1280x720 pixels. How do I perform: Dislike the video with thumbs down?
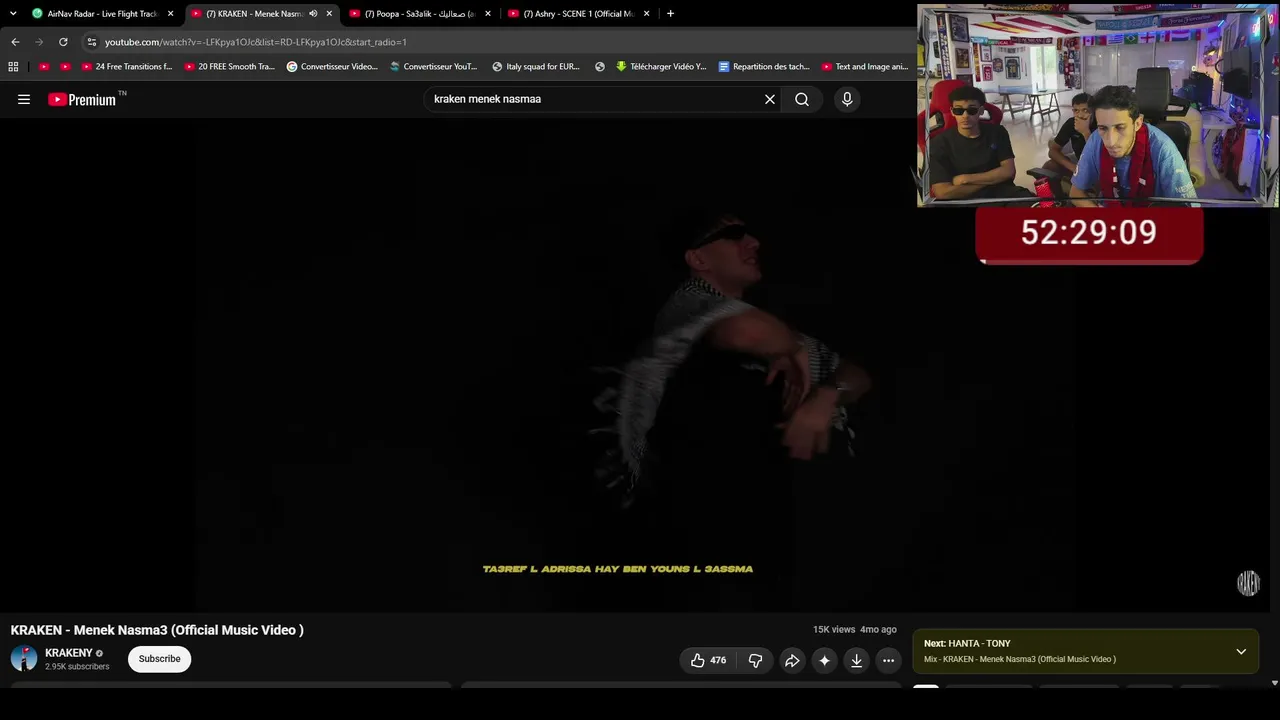pos(756,660)
